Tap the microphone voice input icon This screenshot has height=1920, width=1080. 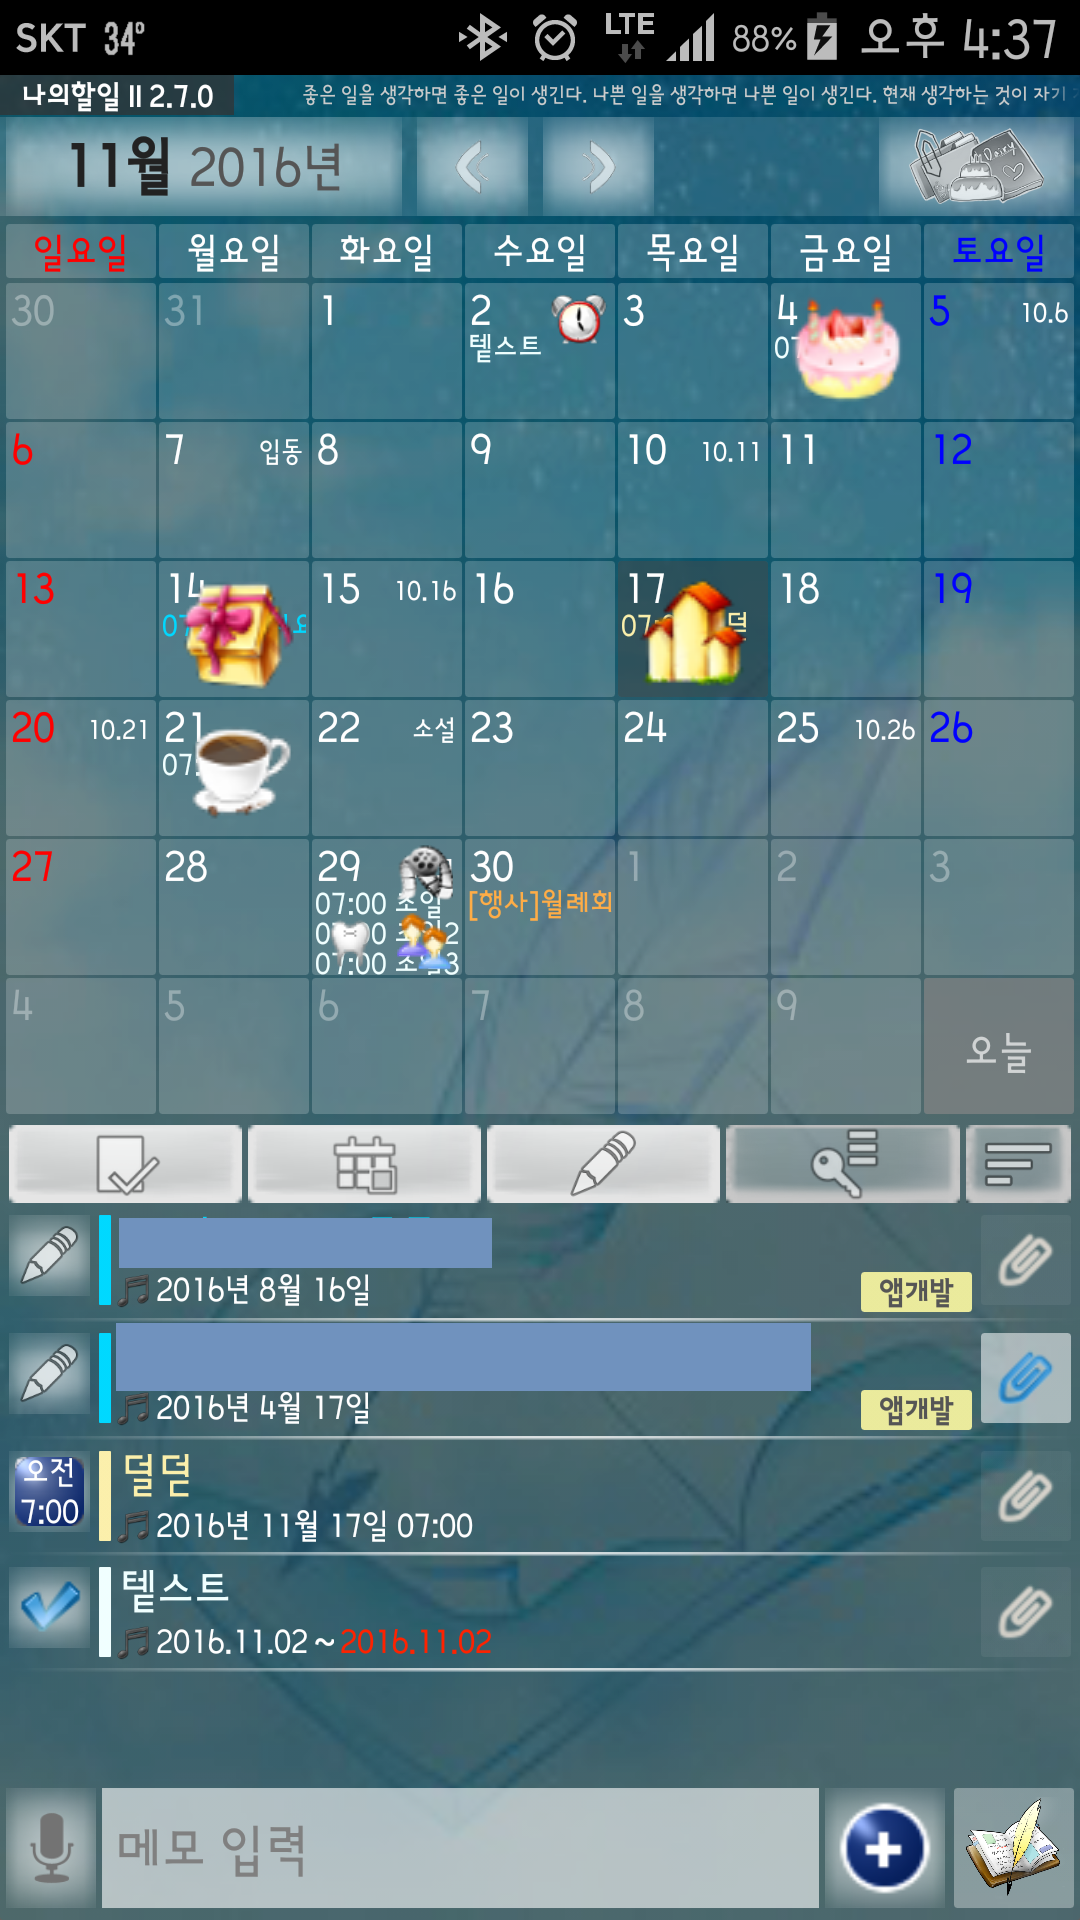point(51,1848)
